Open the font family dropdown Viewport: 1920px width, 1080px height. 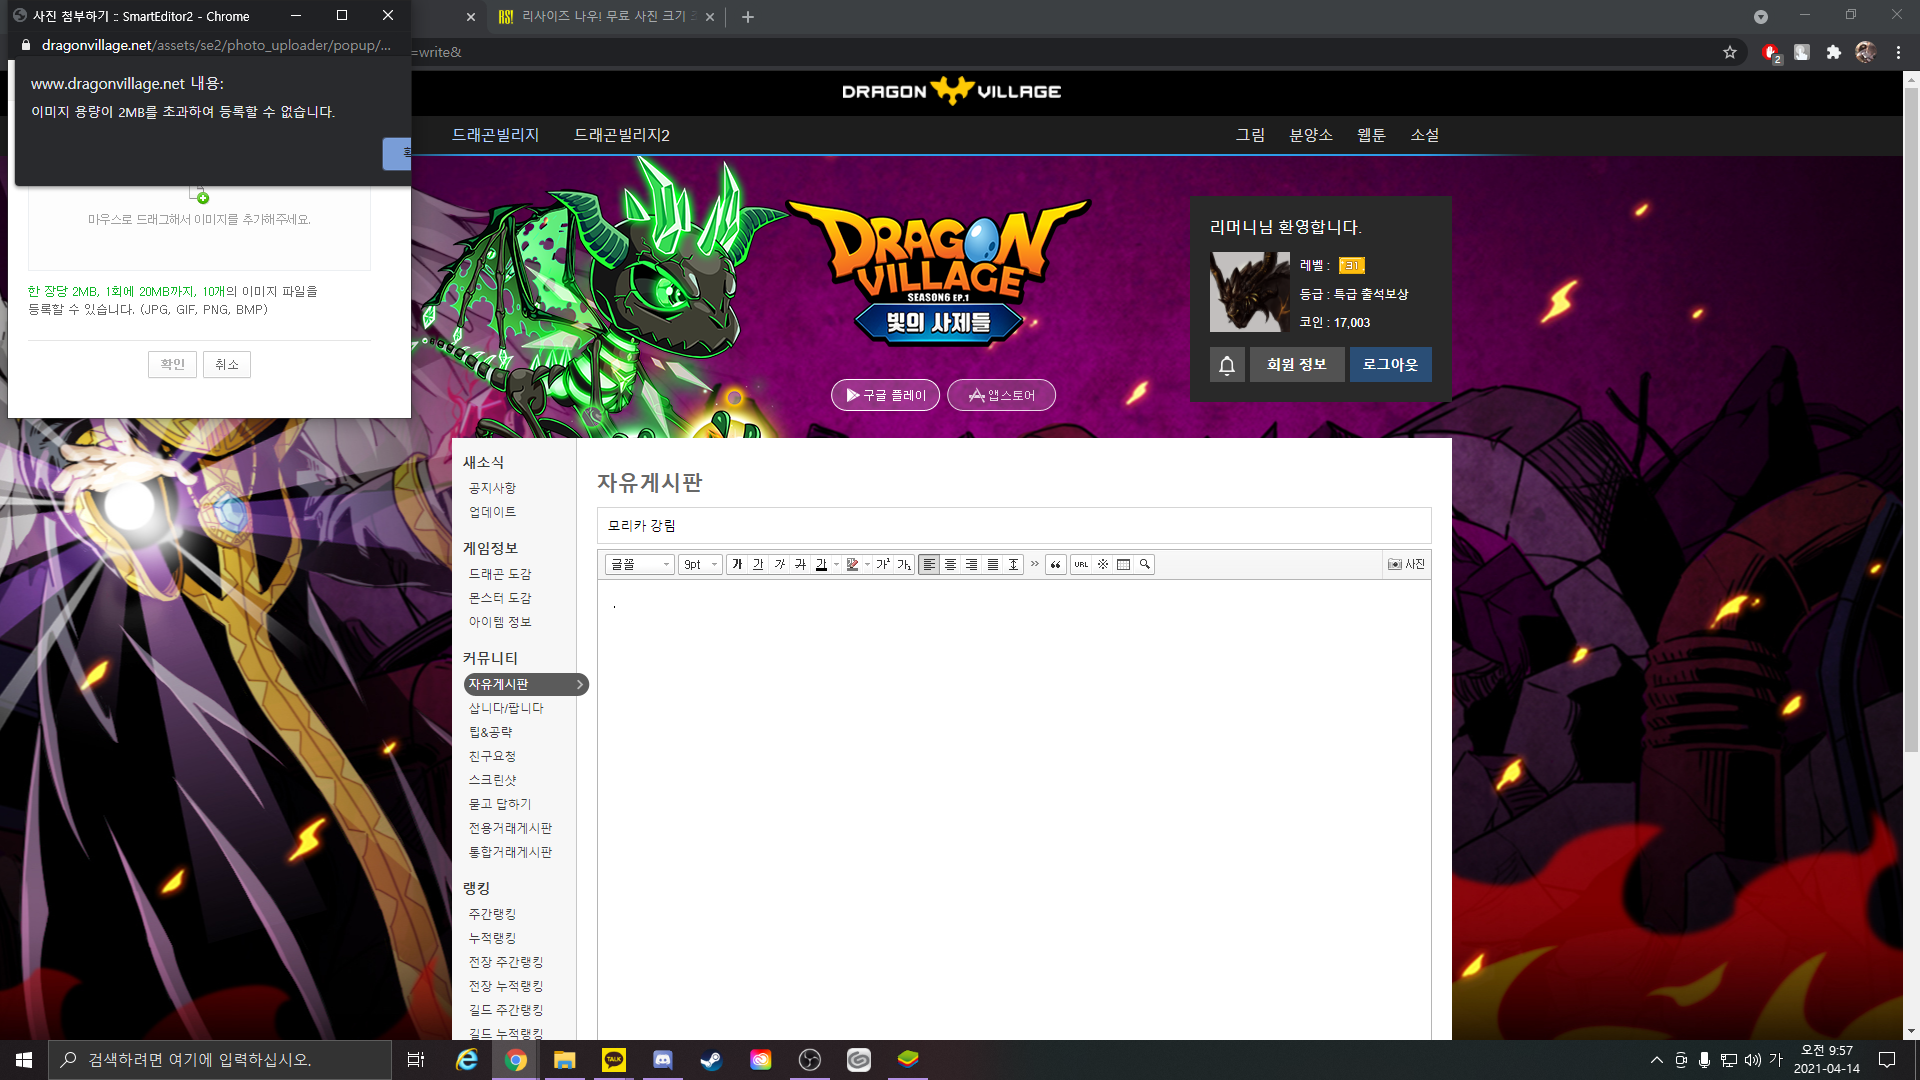639,565
